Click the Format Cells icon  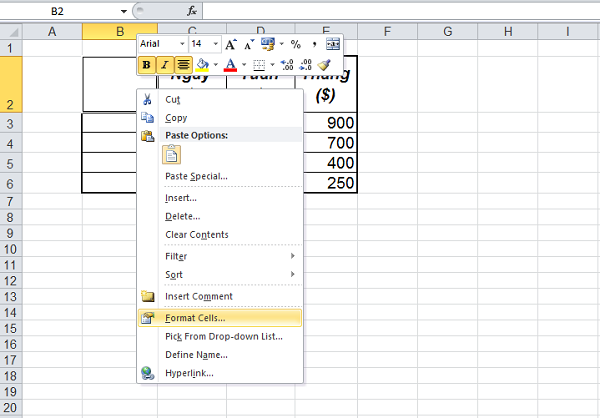147,318
